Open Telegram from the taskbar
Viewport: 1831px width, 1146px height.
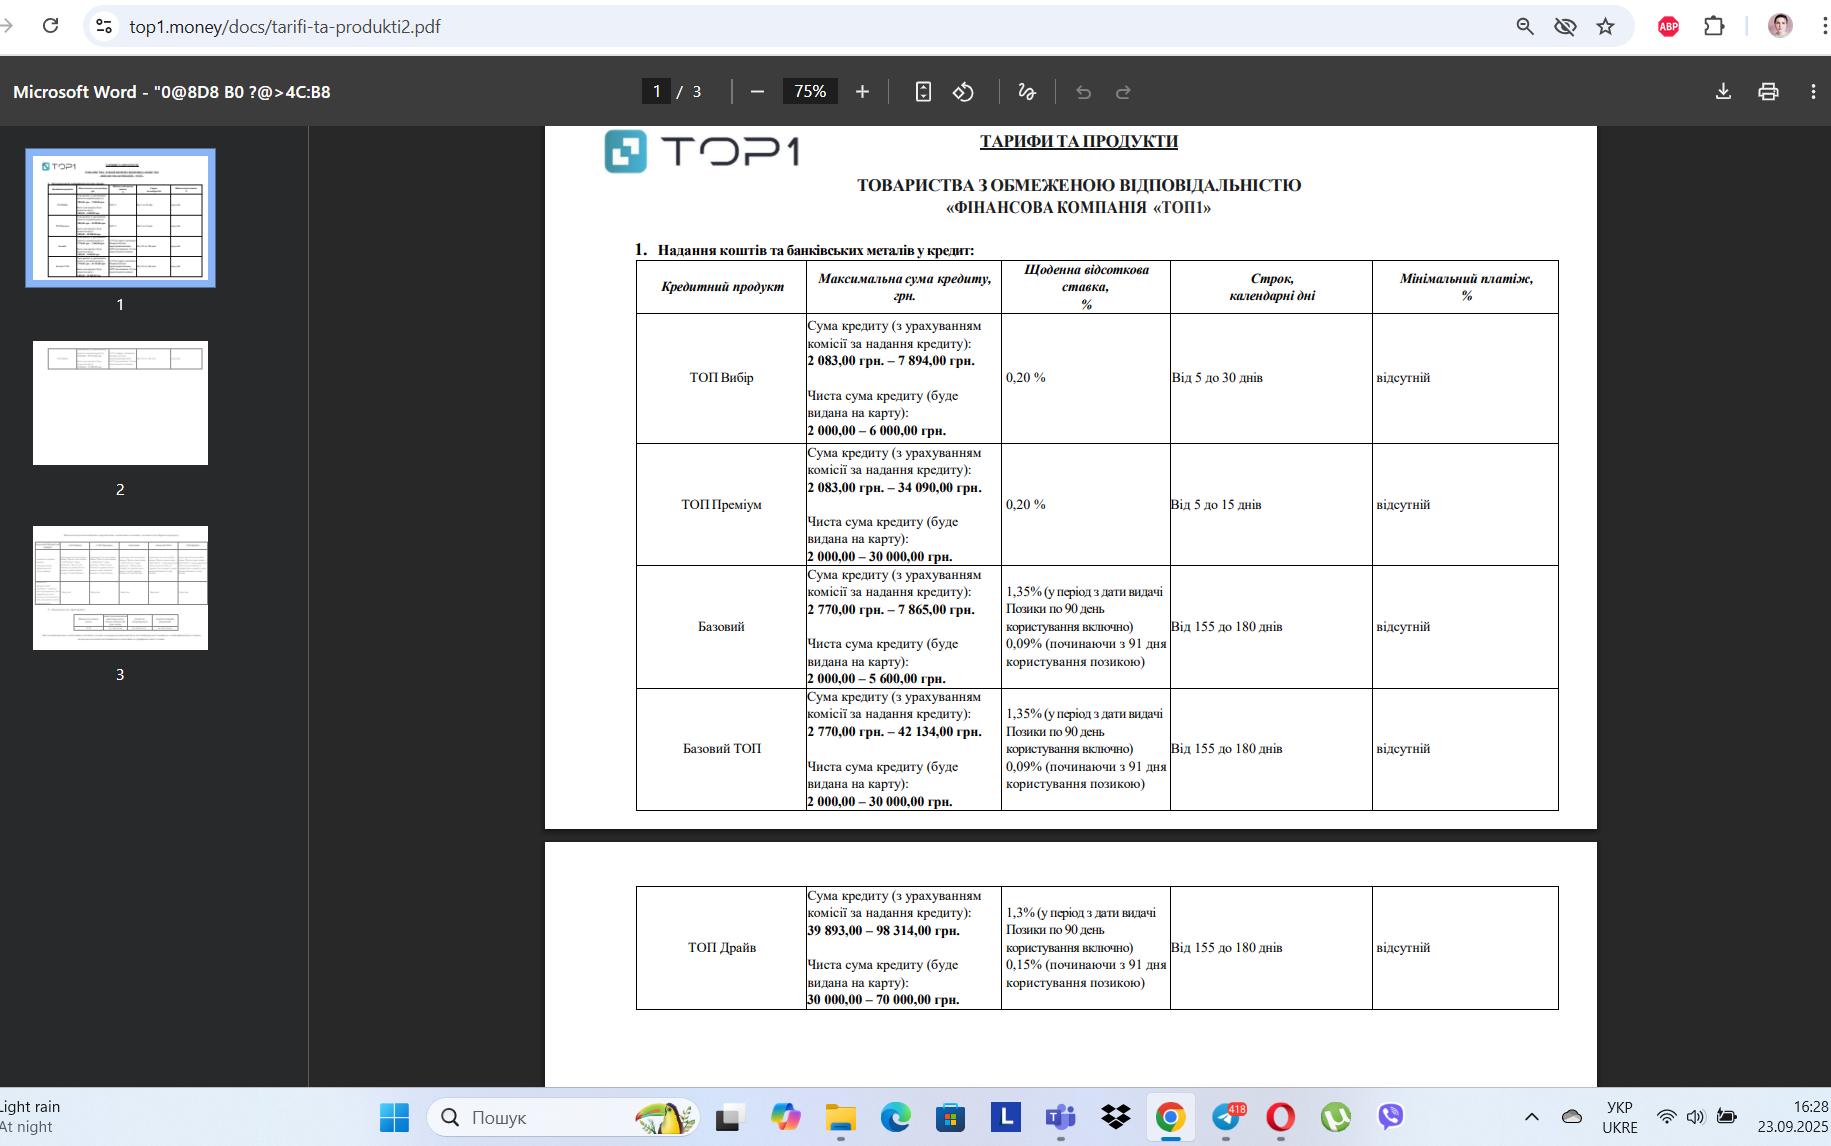point(1226,1117)
